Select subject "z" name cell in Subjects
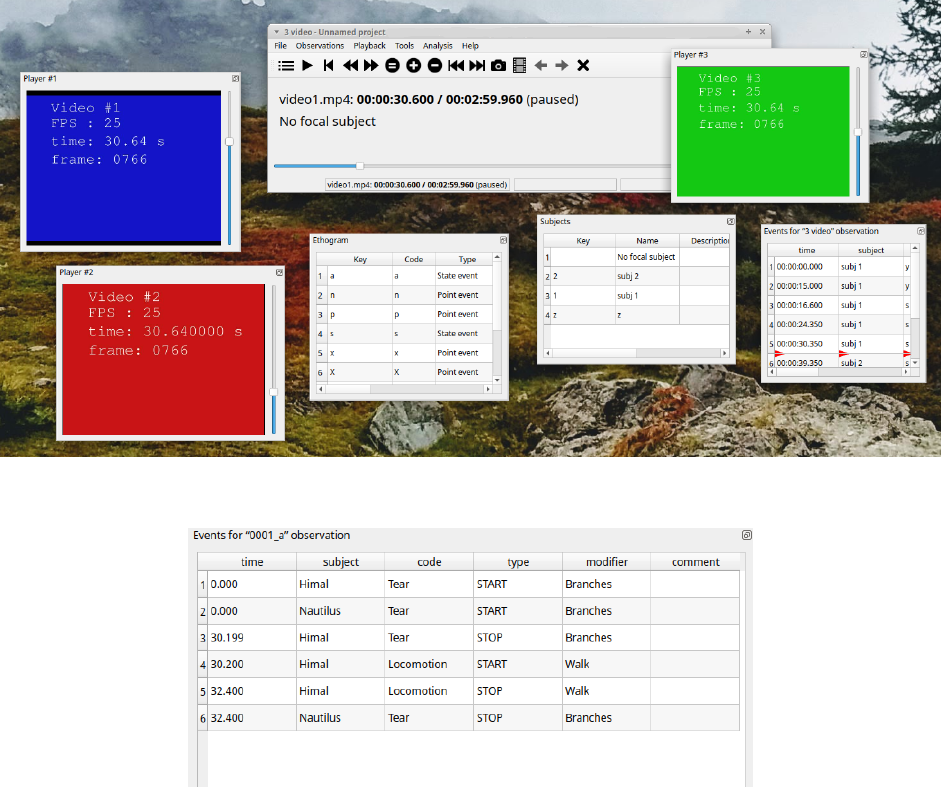941x787 pixels. [647, 315]
